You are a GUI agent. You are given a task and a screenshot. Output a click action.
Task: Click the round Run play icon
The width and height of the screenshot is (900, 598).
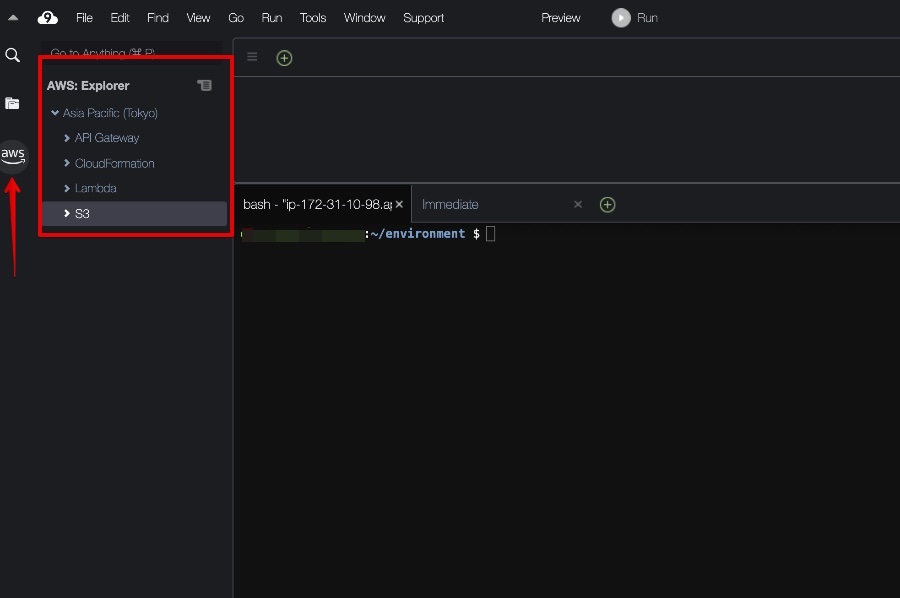pyautogui.click(x=620, y=18)
